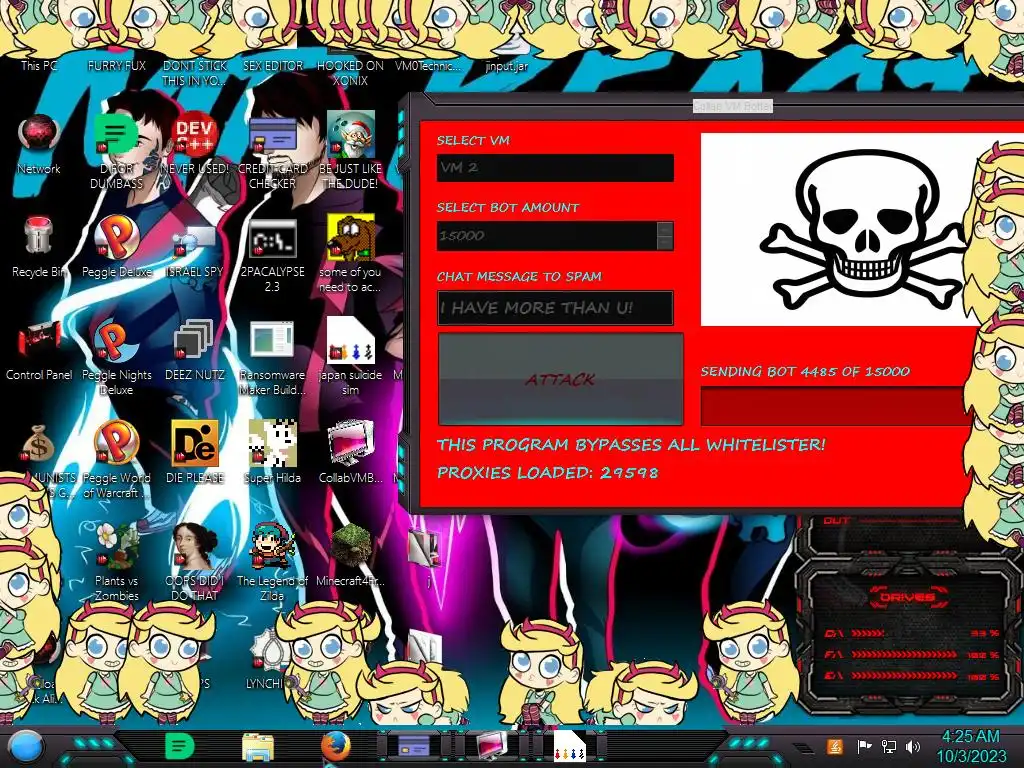Open the LYNCHI... desktop shortcut

tap(268, 656)
